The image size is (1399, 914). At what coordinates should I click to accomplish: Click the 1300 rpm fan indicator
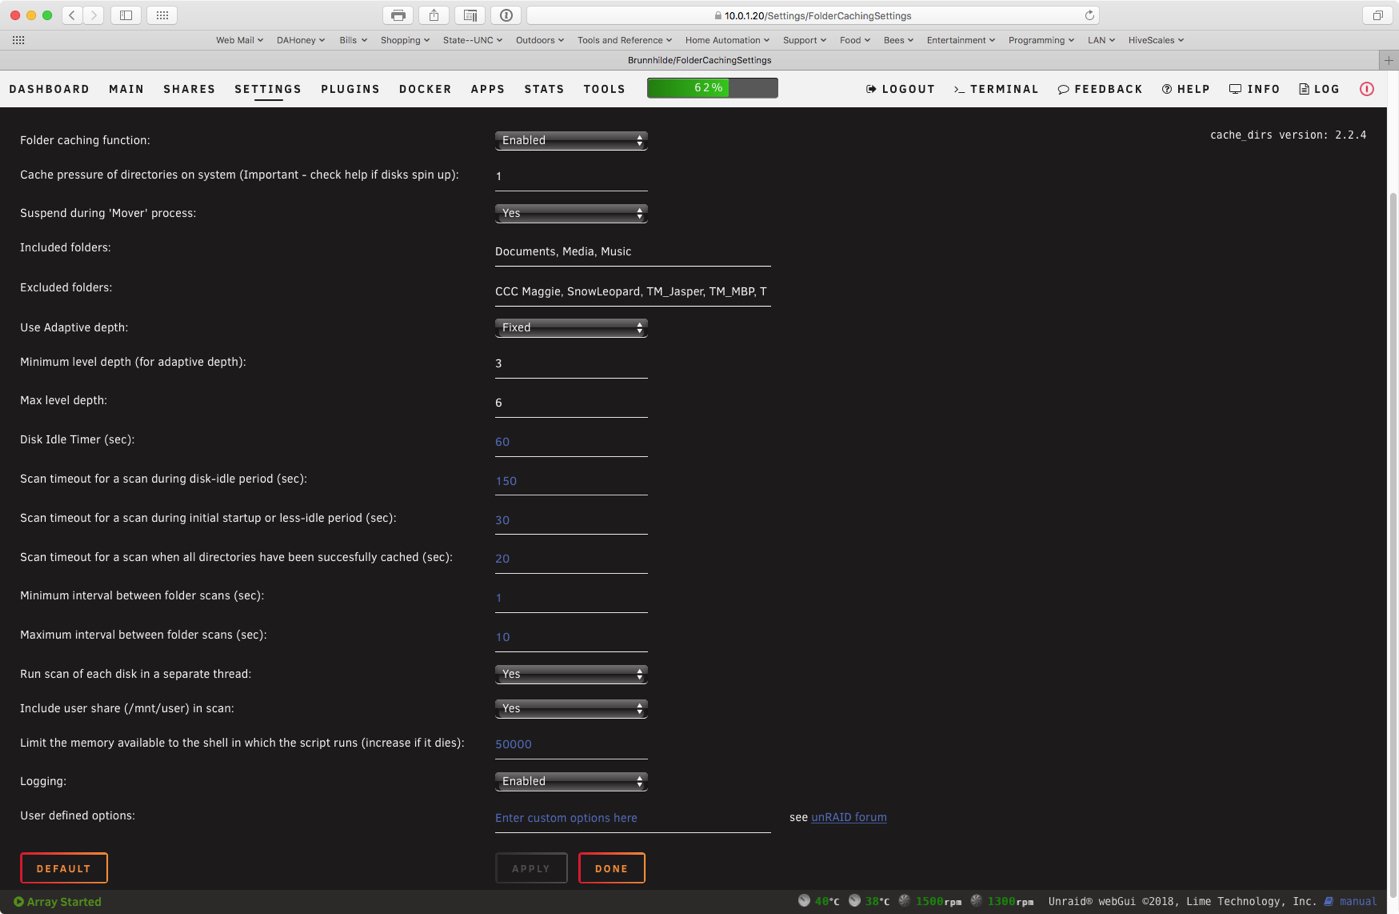[1001, 902]
